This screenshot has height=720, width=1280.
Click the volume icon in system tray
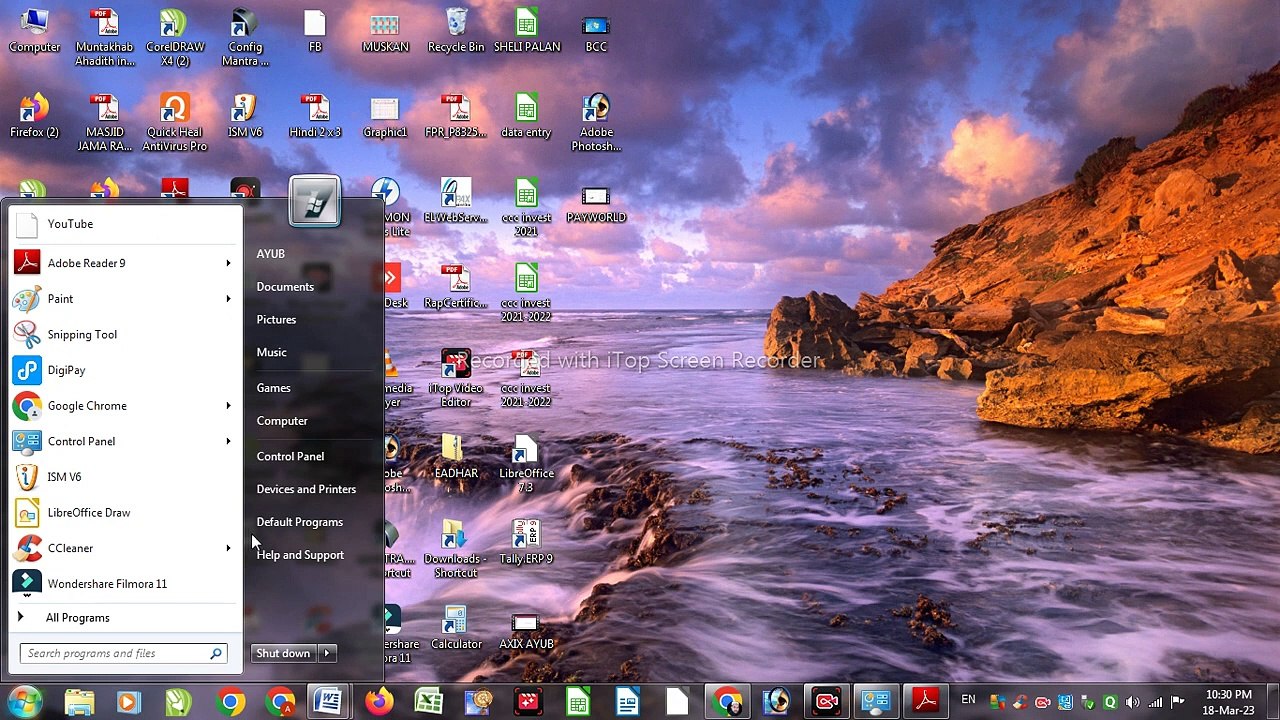[1132, 702]
